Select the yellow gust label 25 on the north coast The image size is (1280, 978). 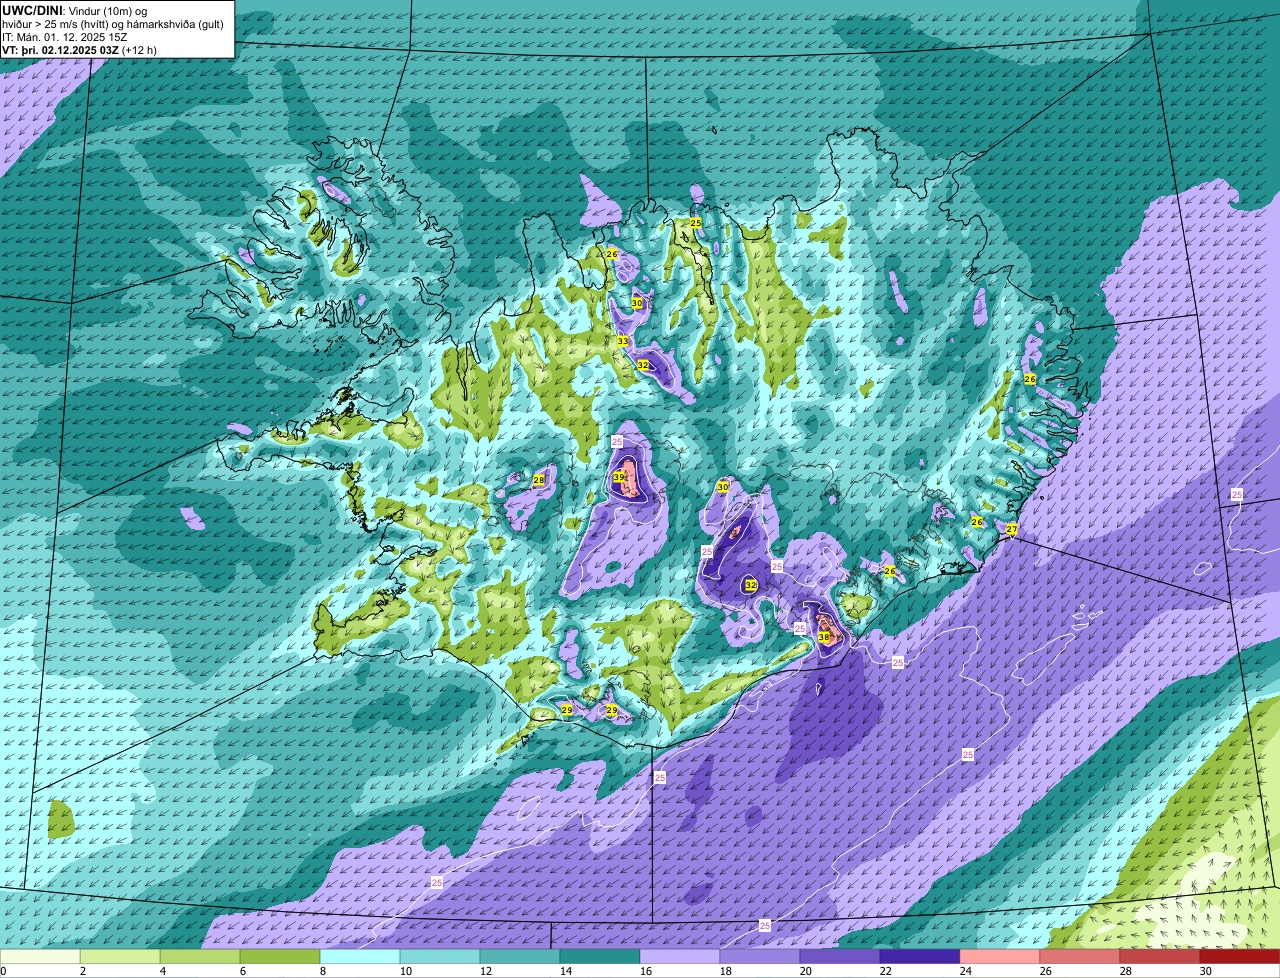click(x=696, y=223)
